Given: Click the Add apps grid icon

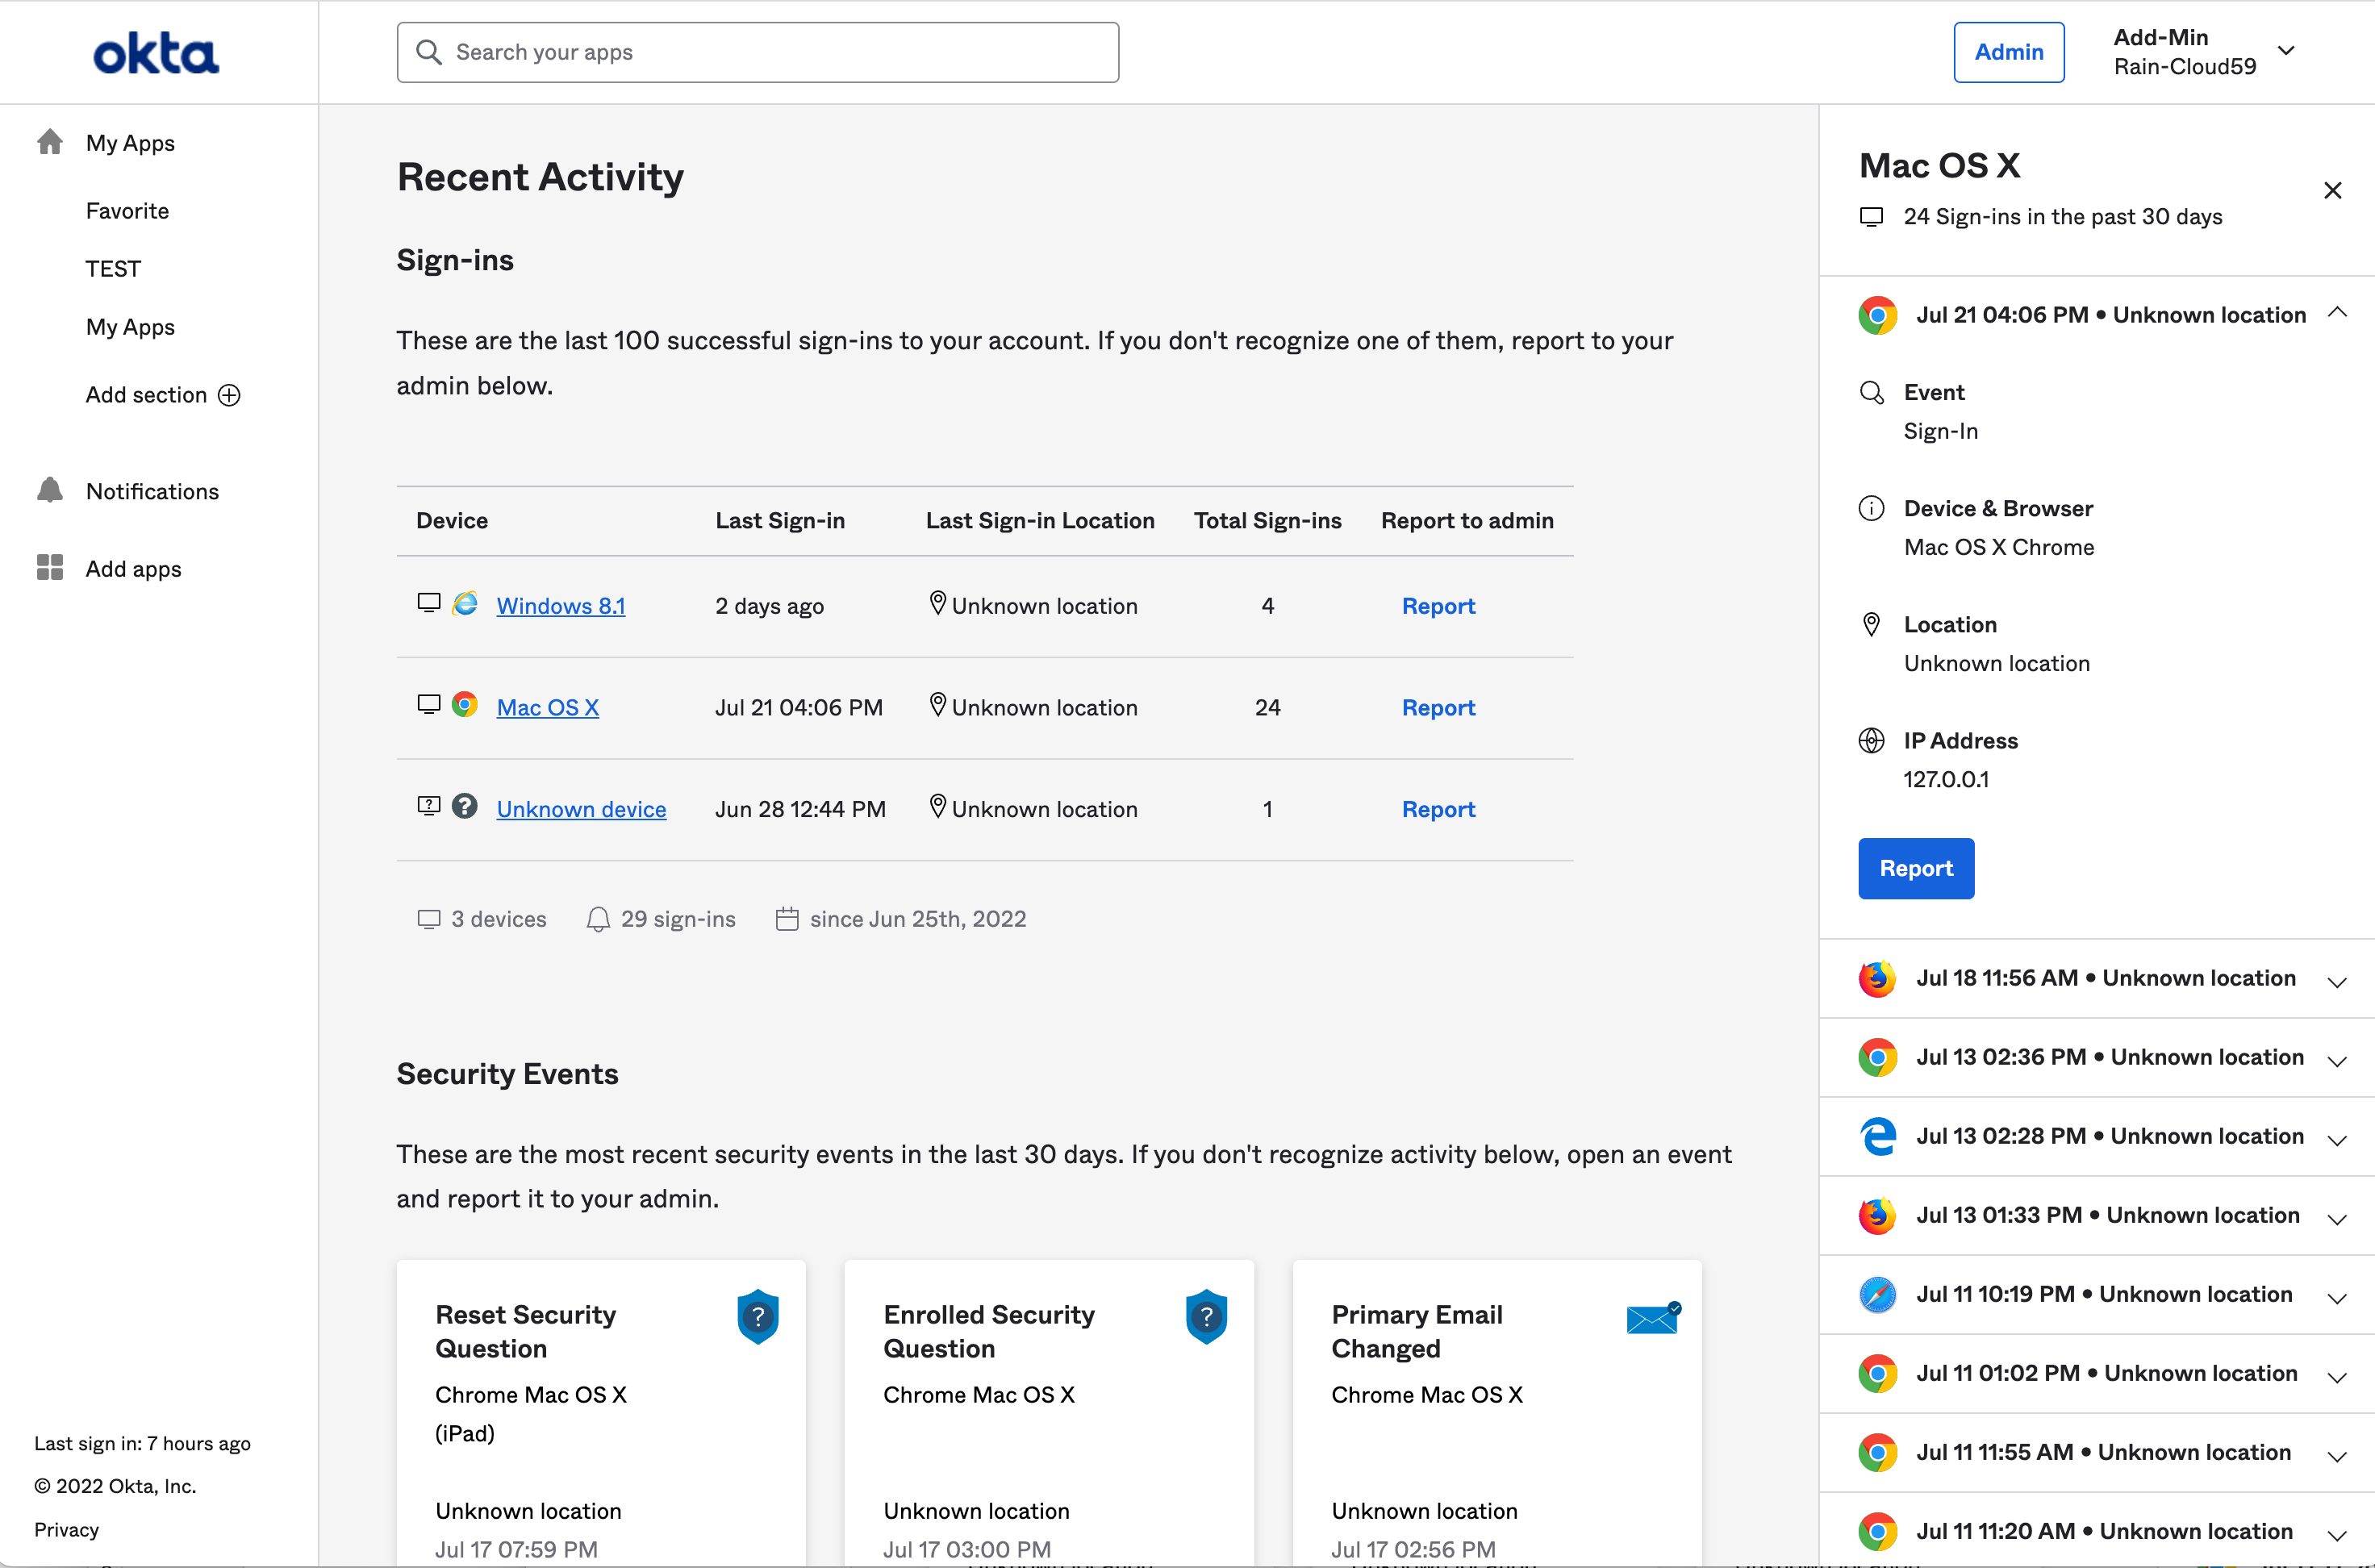Looking at the screenshot, I should click(x=50, y=568).
